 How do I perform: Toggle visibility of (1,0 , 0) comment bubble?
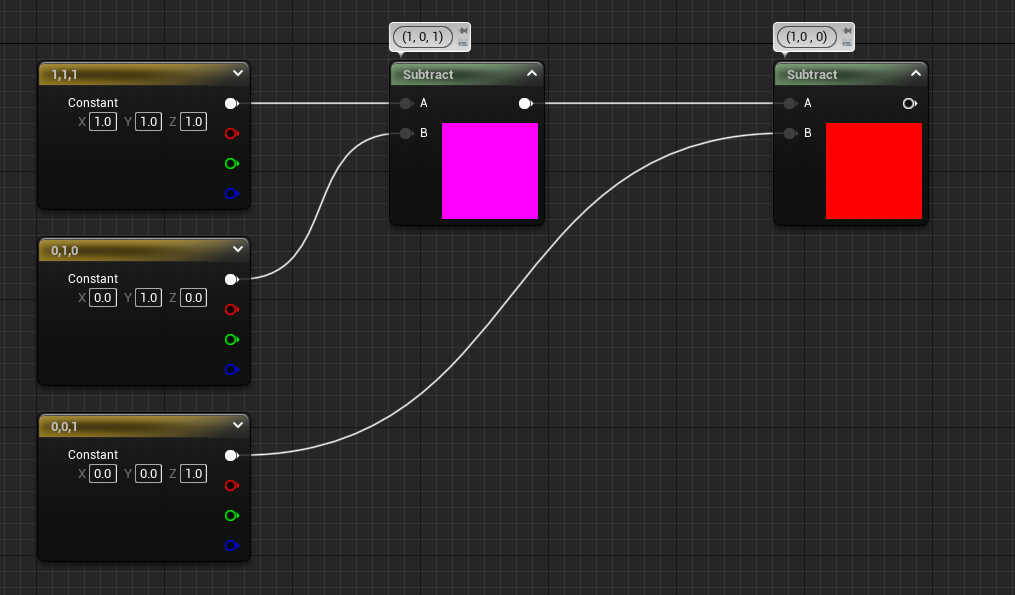846,44
